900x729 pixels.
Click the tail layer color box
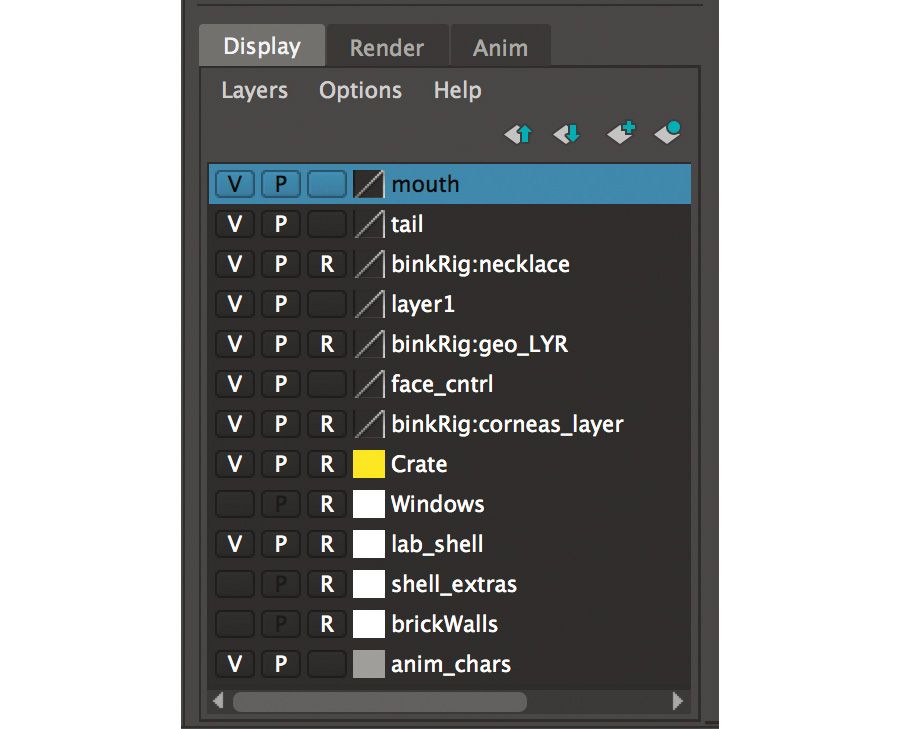pos(368,224)
